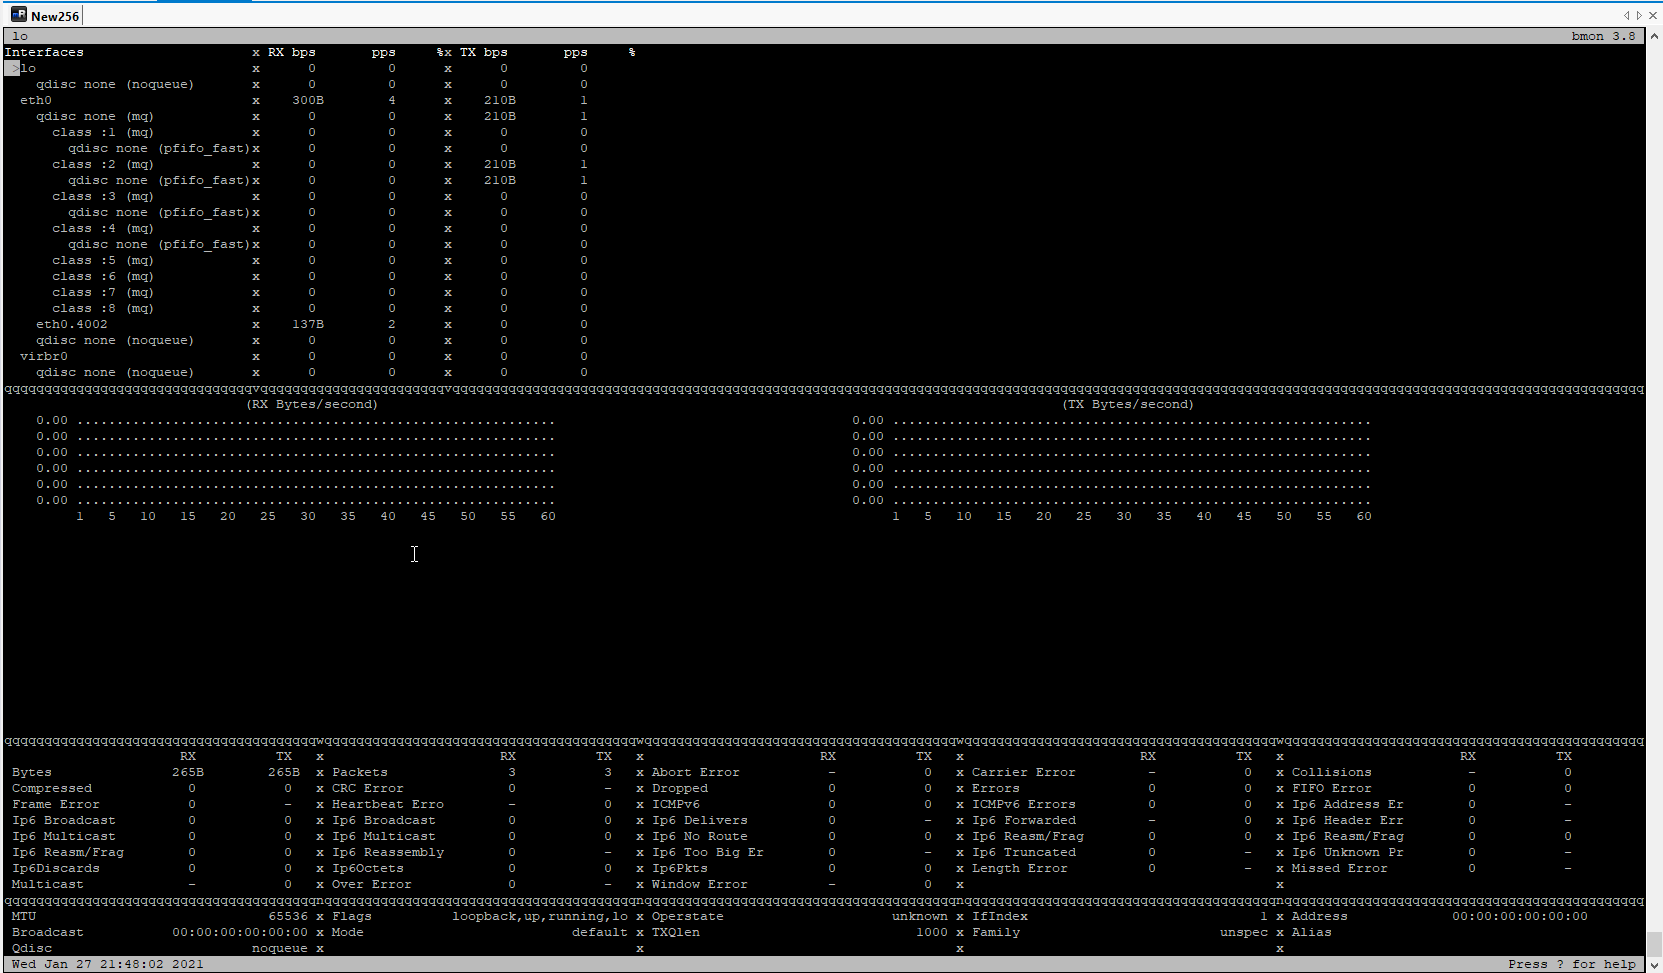Click the RX bps column header
This screenshot has width=1663, height=973.
(x=292, y=52)
